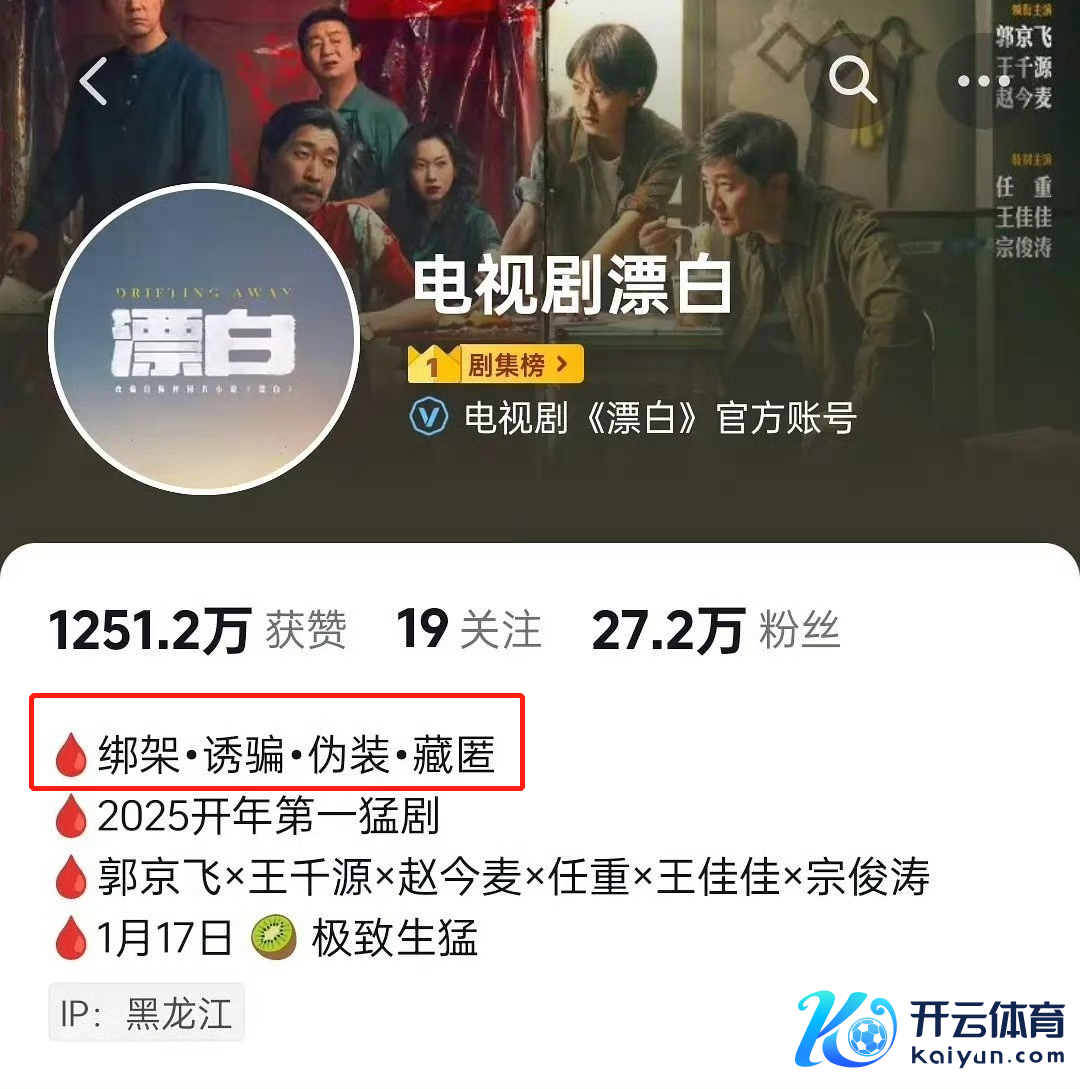Tap the bio line 绑架·诱骗·伪装·藏匿
The width and height of the screenshot is (1080, 1089).
click(297, 755)
